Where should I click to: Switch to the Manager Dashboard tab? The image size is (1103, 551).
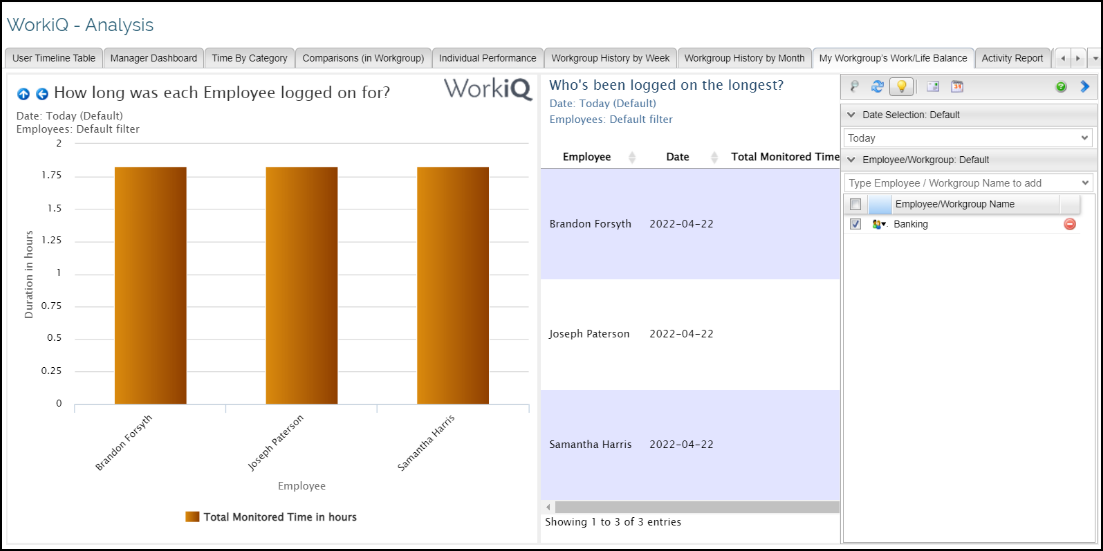[153, 58]
